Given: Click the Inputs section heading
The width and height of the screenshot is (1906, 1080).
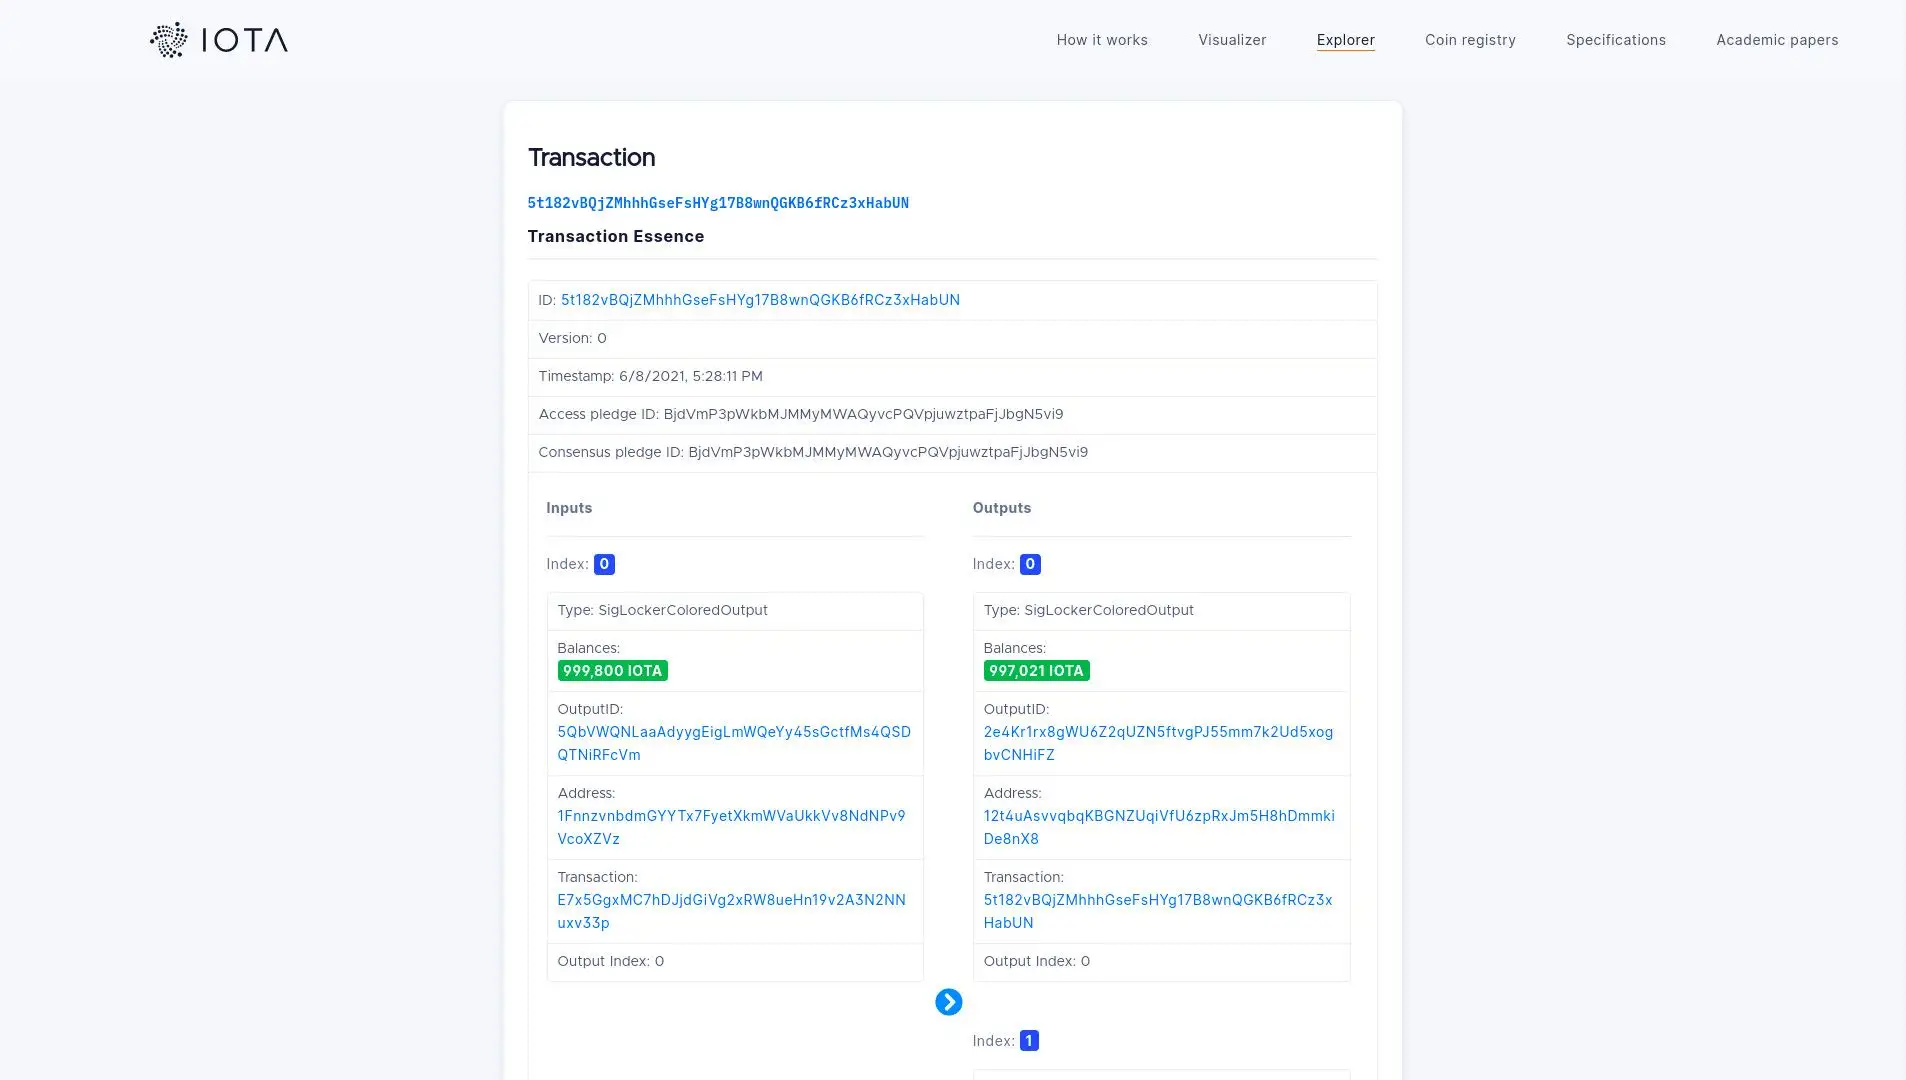Looking at the screenshot, I should coord(569,508).
